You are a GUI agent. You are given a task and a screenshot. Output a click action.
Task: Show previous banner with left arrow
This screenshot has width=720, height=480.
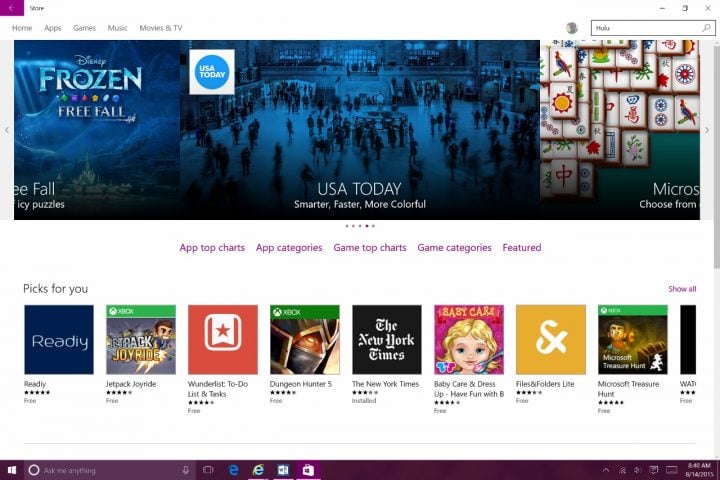[x=7, y=130]
